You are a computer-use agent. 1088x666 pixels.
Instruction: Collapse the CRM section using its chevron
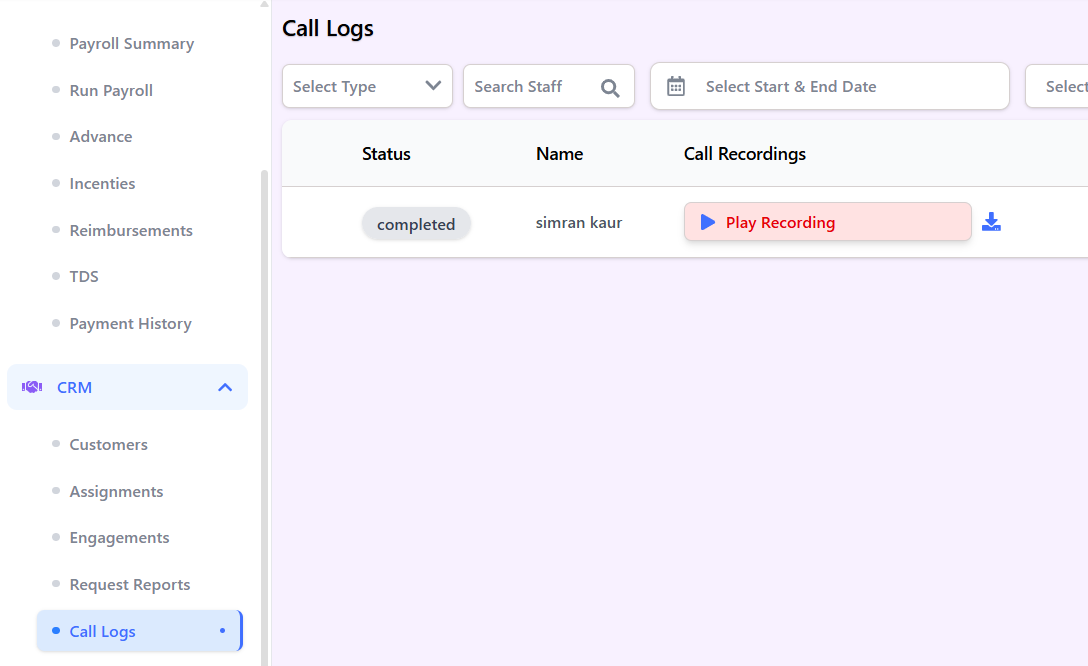point(224,387)
